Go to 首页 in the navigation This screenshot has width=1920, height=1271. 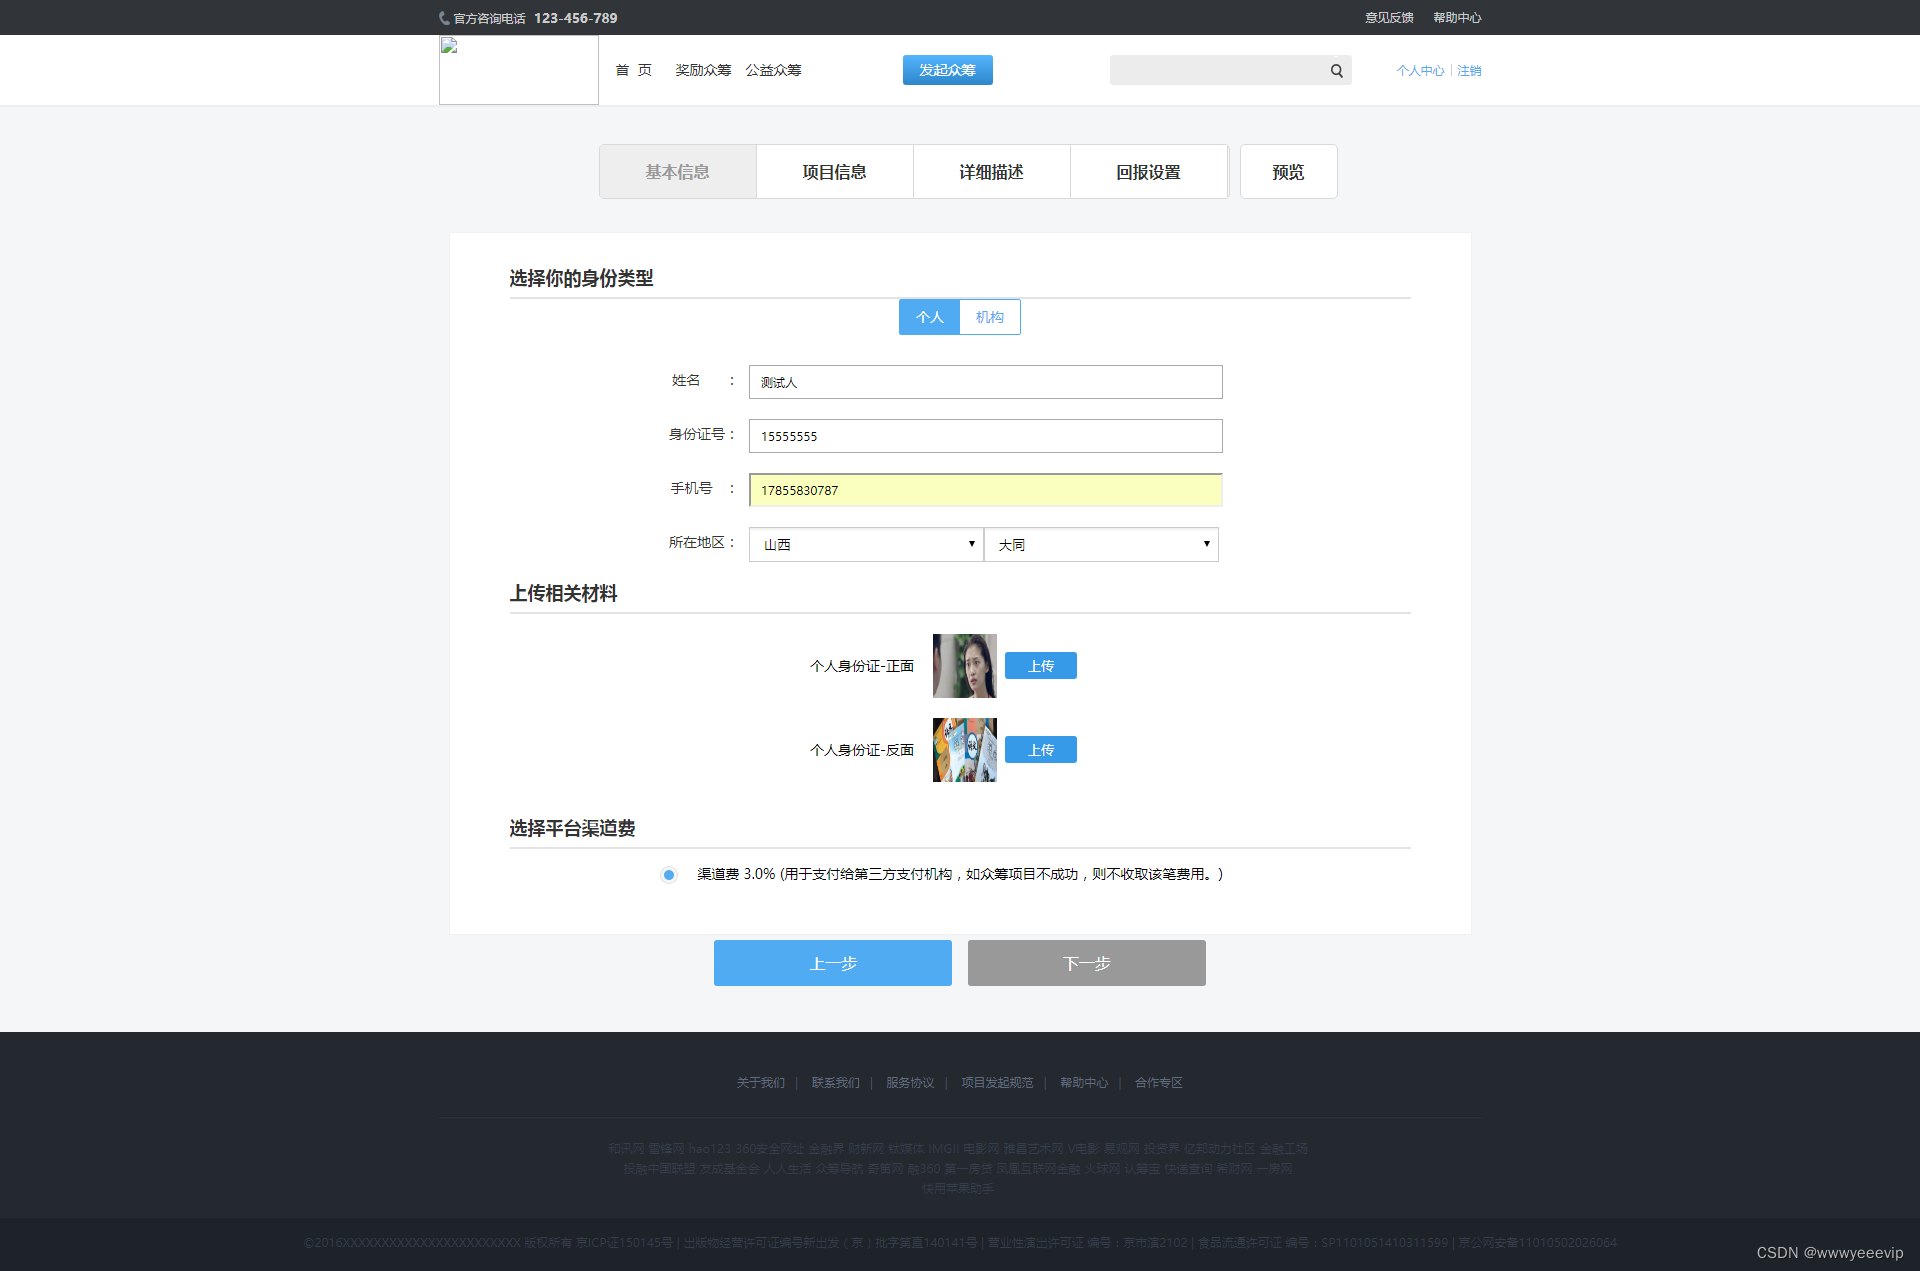coord(633,70)
